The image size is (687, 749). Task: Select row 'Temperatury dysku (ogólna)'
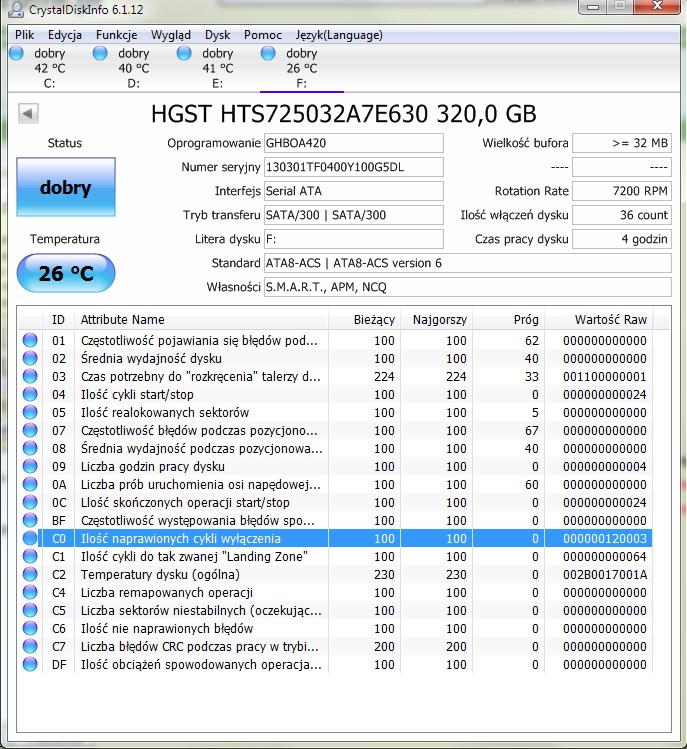click(335, 574)
